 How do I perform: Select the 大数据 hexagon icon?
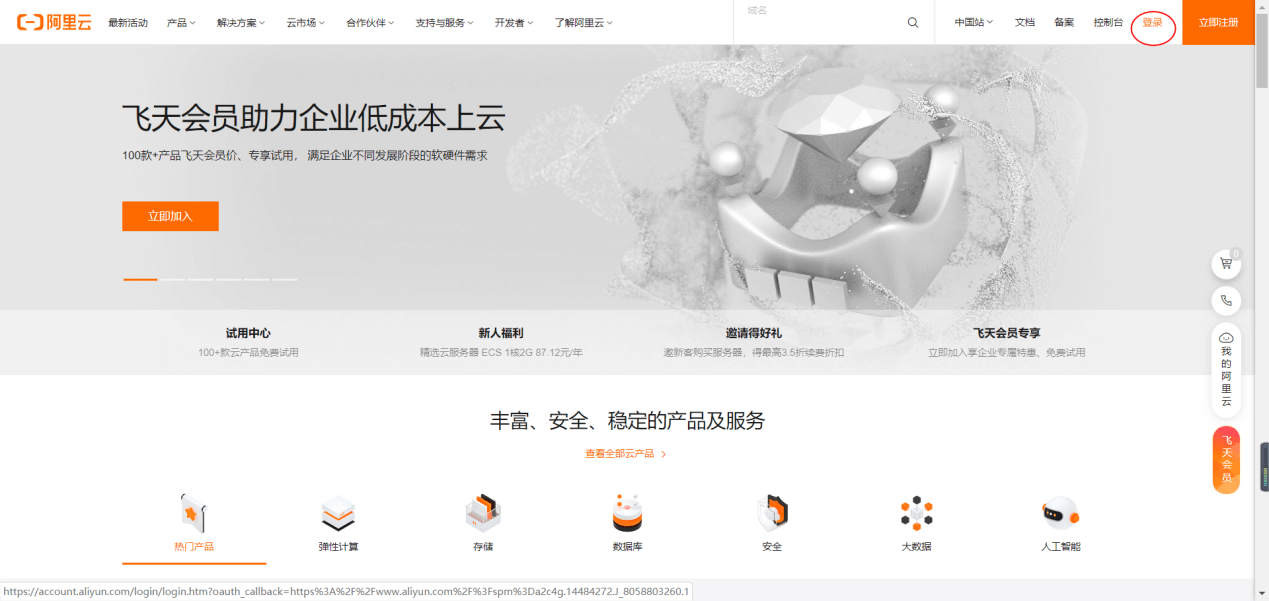point(916,514)
